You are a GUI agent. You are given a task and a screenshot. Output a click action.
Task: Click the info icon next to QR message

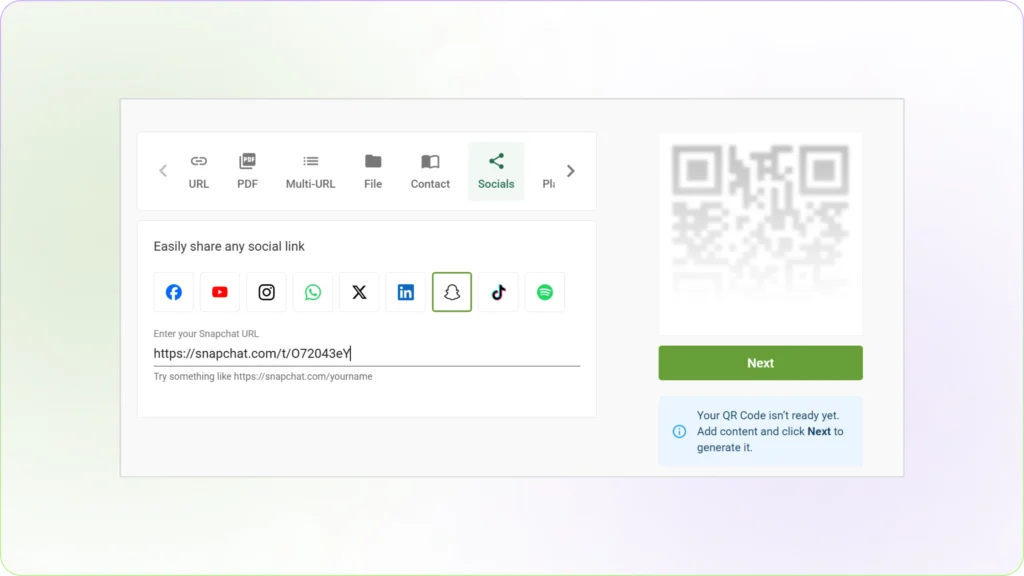[679, 431]
